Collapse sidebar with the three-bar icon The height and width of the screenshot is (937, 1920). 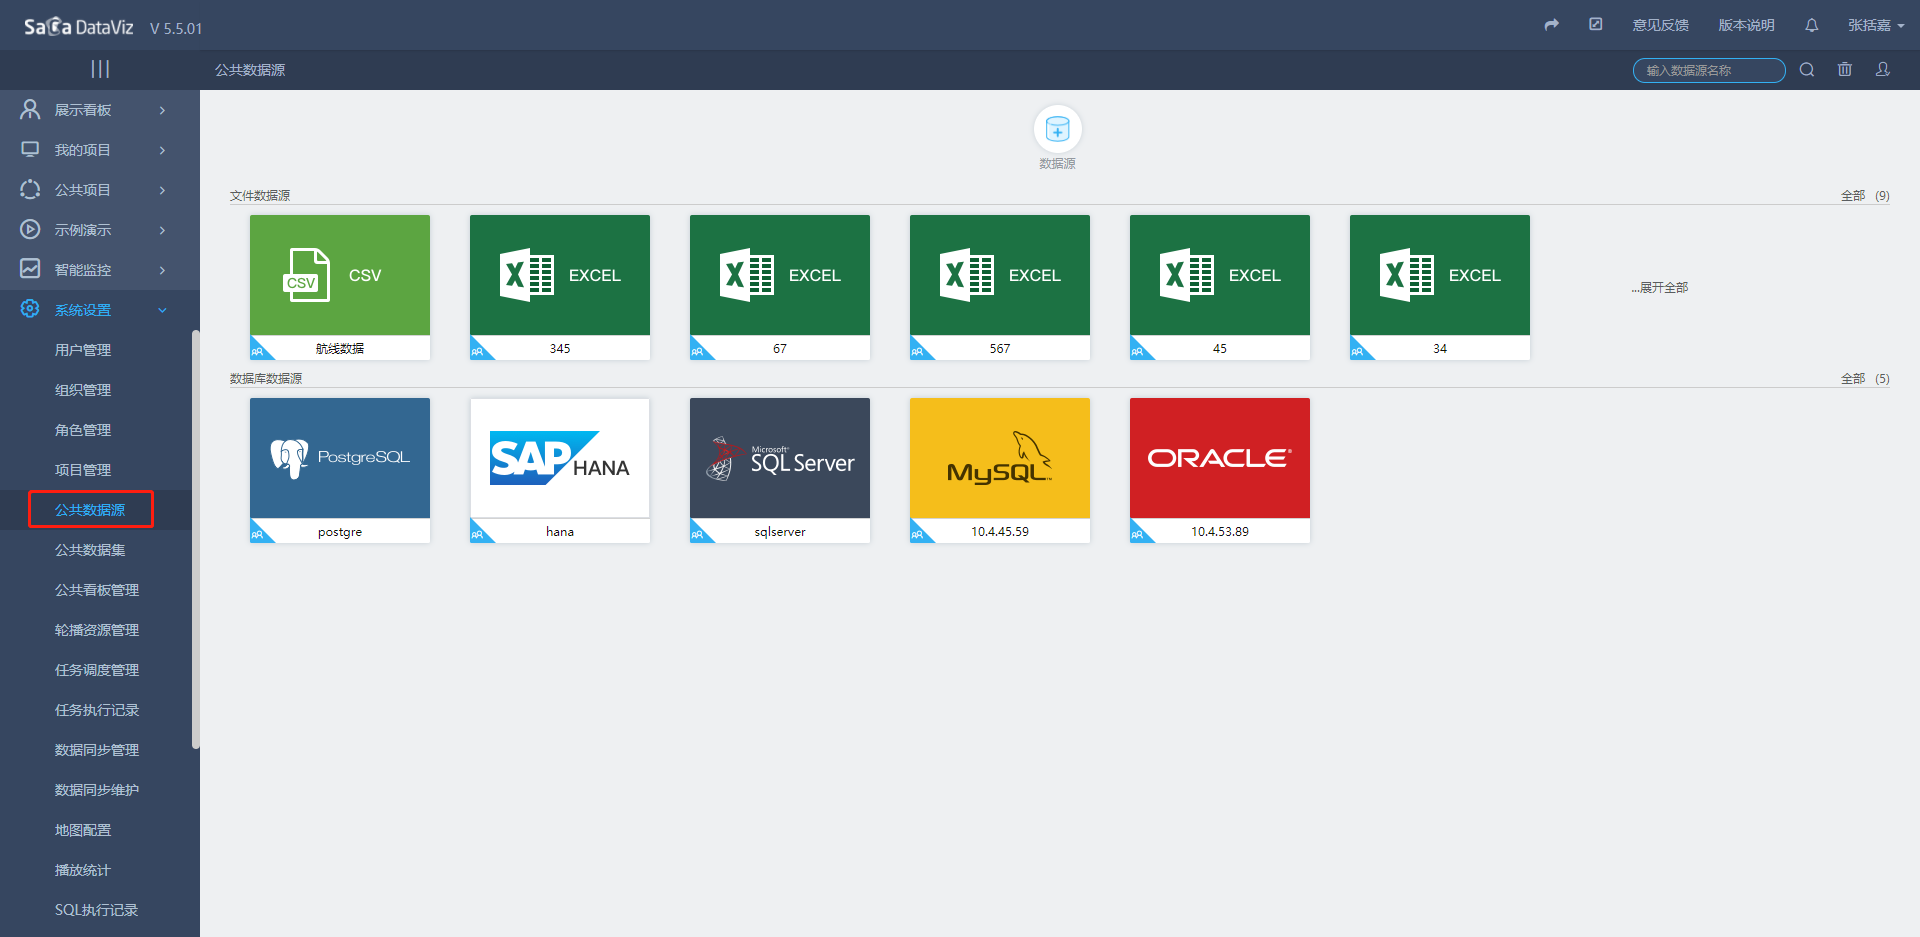(100, 69)
